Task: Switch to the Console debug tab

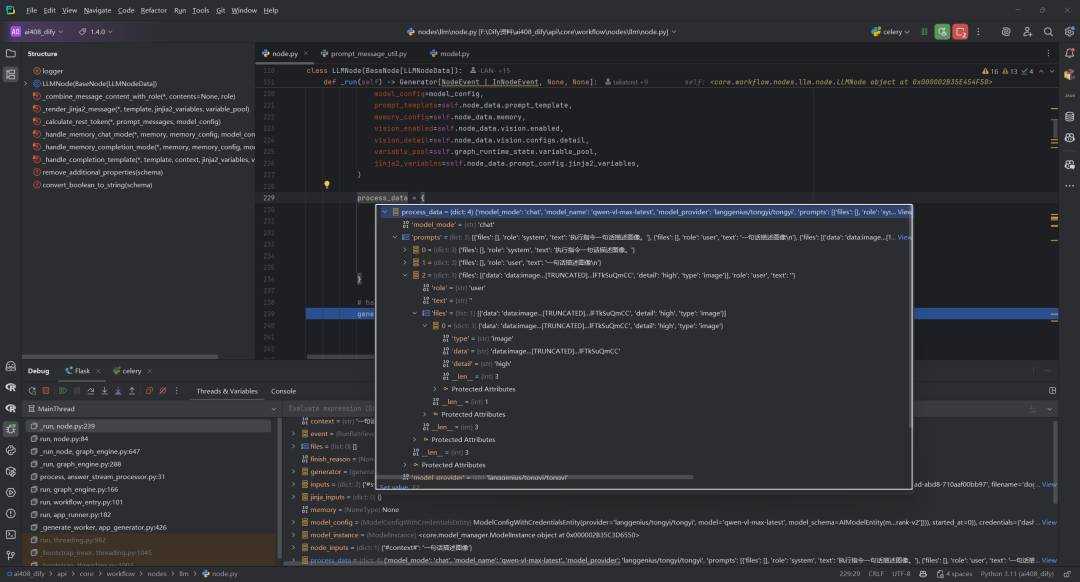Action: coord(284,391)
